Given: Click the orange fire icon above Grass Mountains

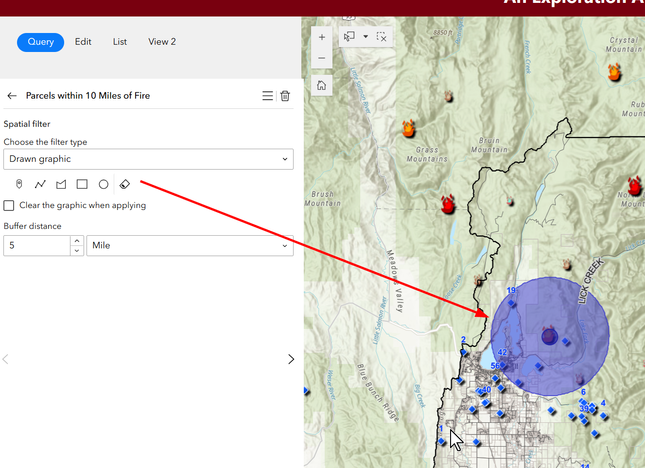Looking at the screenshot, I should tap(408, 128).
